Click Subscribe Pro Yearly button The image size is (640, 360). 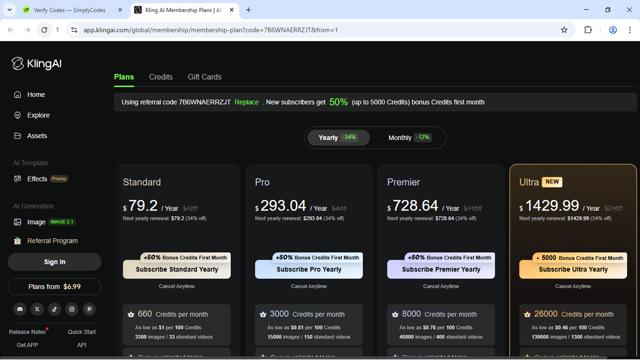[309, 269]
